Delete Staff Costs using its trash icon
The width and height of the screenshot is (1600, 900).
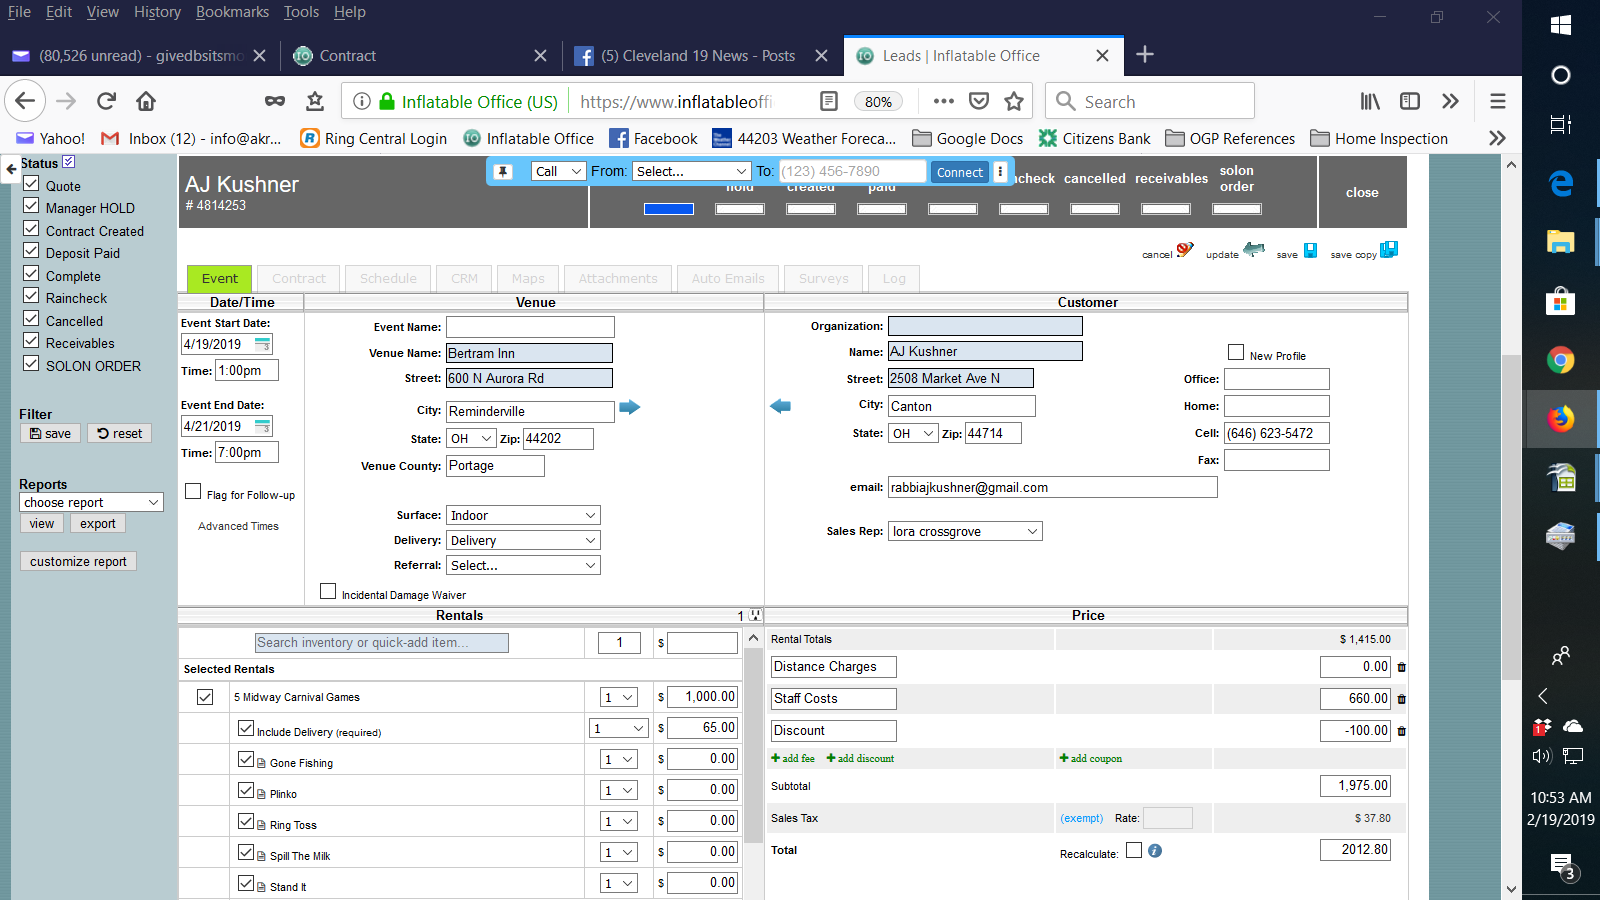pyautogui.click(x=1401, y=699)
